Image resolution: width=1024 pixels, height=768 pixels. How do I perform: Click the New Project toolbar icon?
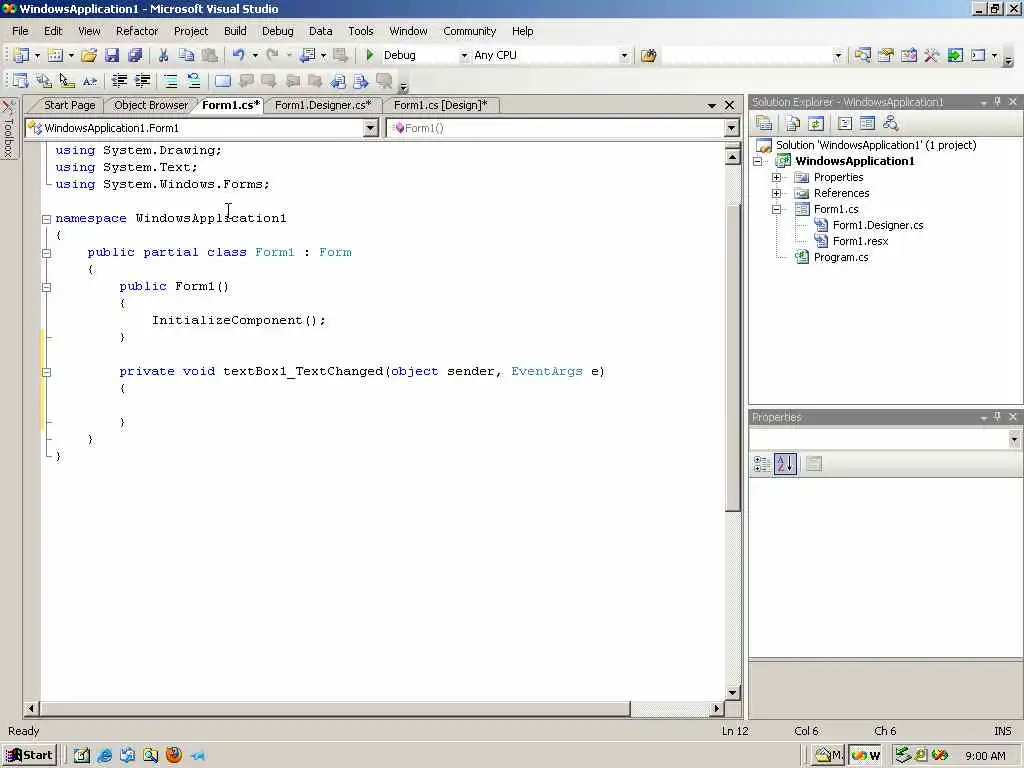point(21,56)
